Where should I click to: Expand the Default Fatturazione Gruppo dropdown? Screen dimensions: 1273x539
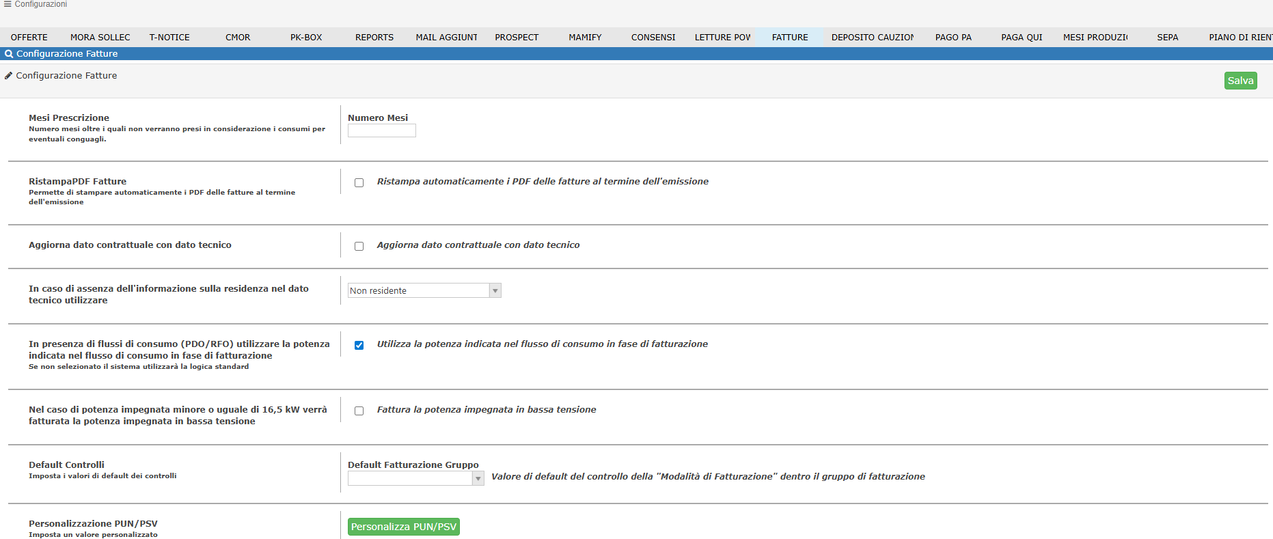tap(416, 478)
